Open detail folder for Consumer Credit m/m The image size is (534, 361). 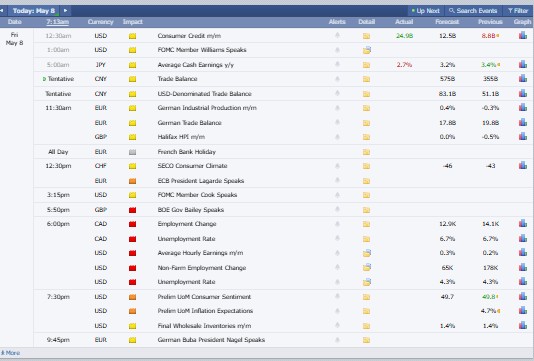366,36
